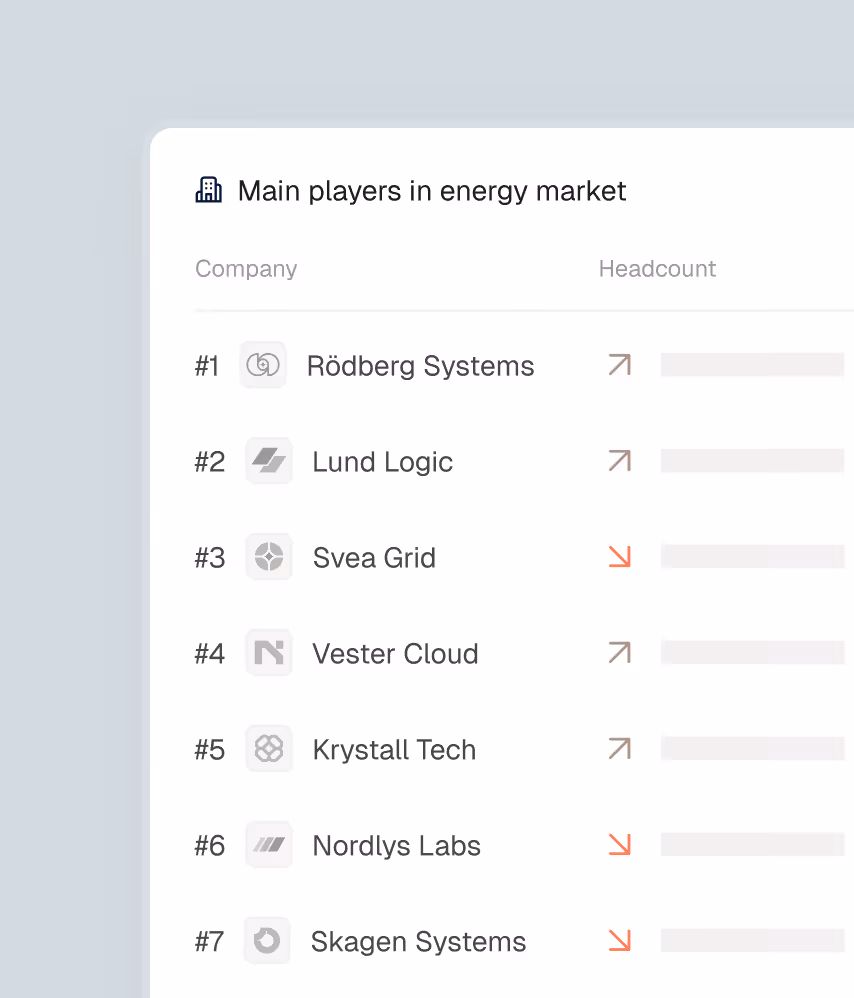Click the #1 rank label
This screenshot has width=854, height=998.
click(x=207, y=366)
